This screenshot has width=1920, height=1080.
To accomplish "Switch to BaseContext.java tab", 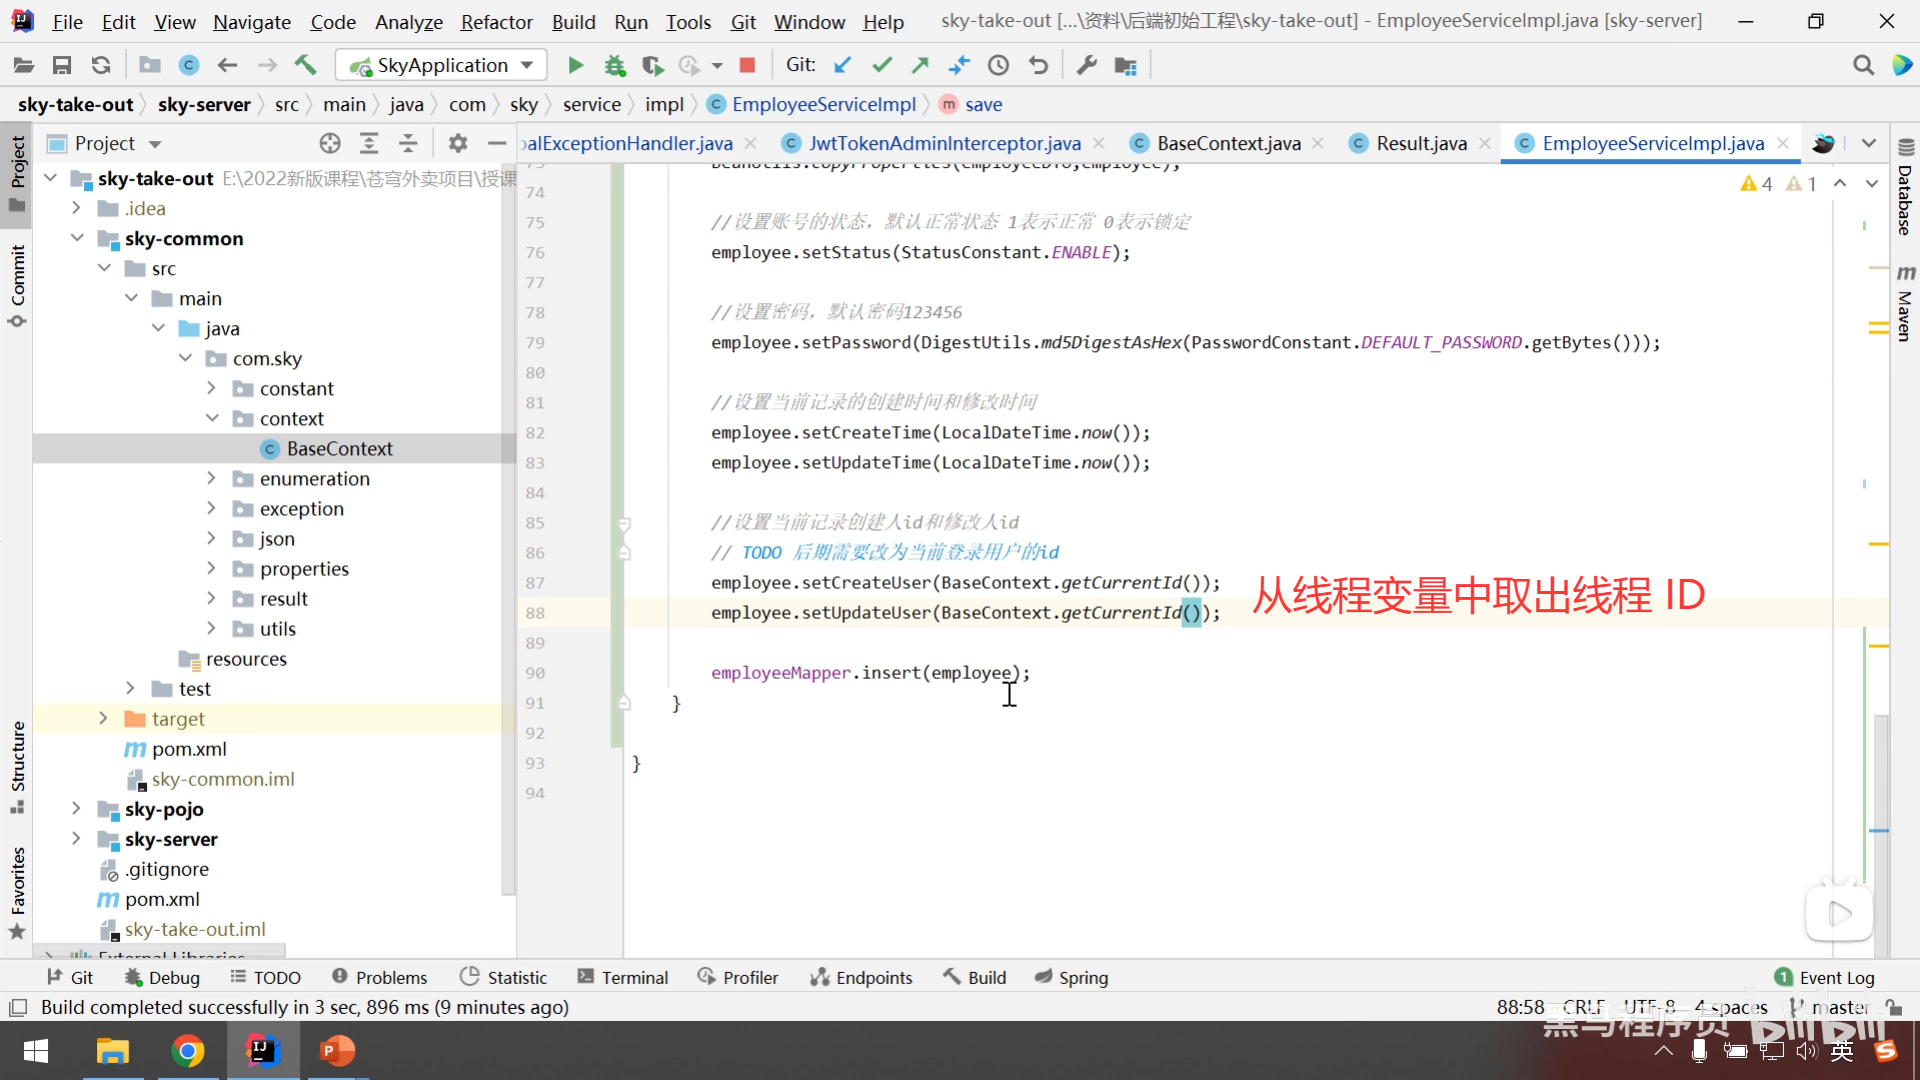I will [x=1228, y=143].
